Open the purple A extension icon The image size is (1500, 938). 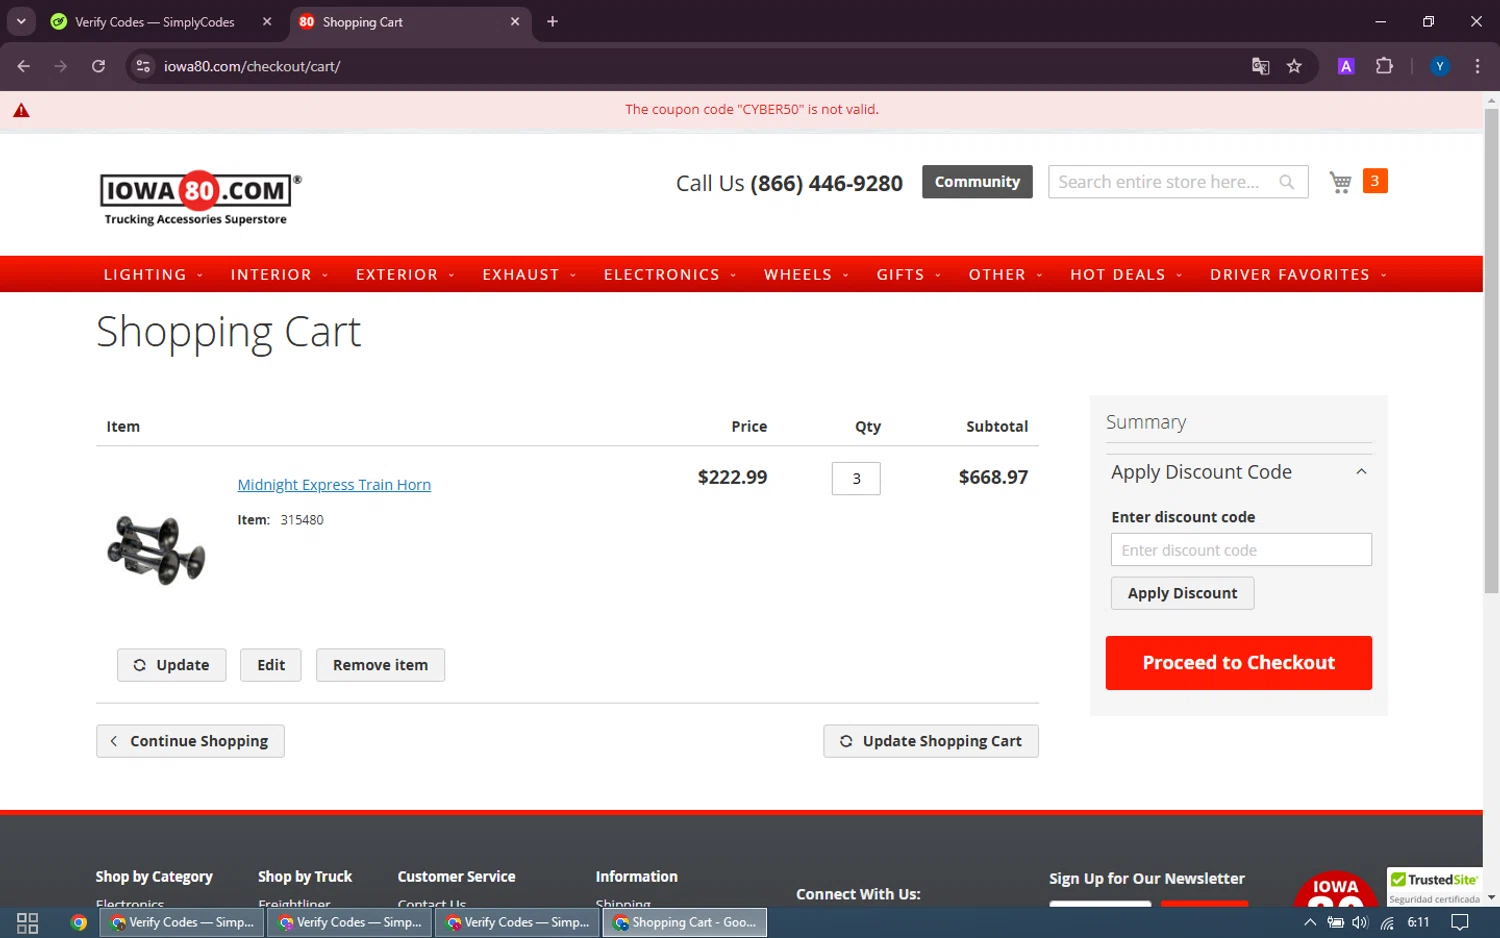point(1346,66)
